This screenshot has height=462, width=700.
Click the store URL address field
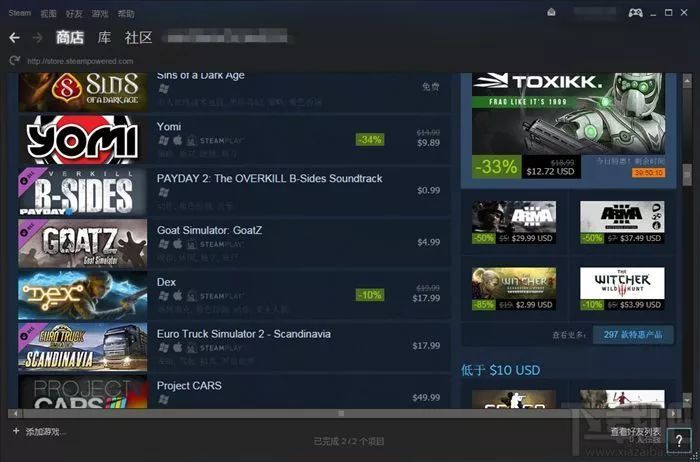80,61
